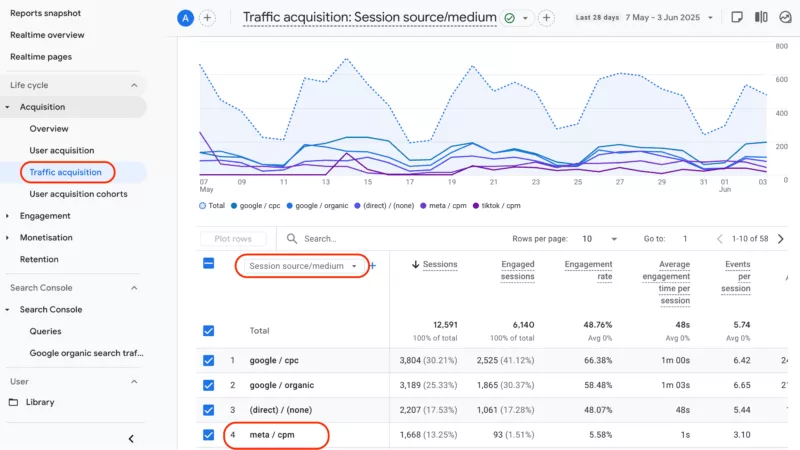Collapse the left sidebar with arrow
800x450 pixels.
point(131,438)
